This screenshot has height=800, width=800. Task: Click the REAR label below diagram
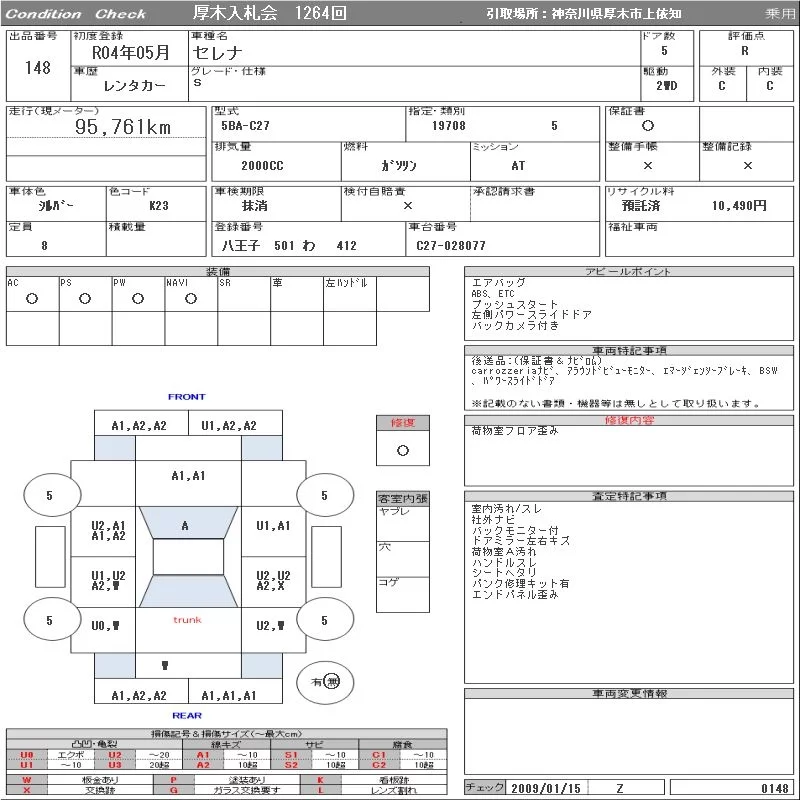click(187, 715)
